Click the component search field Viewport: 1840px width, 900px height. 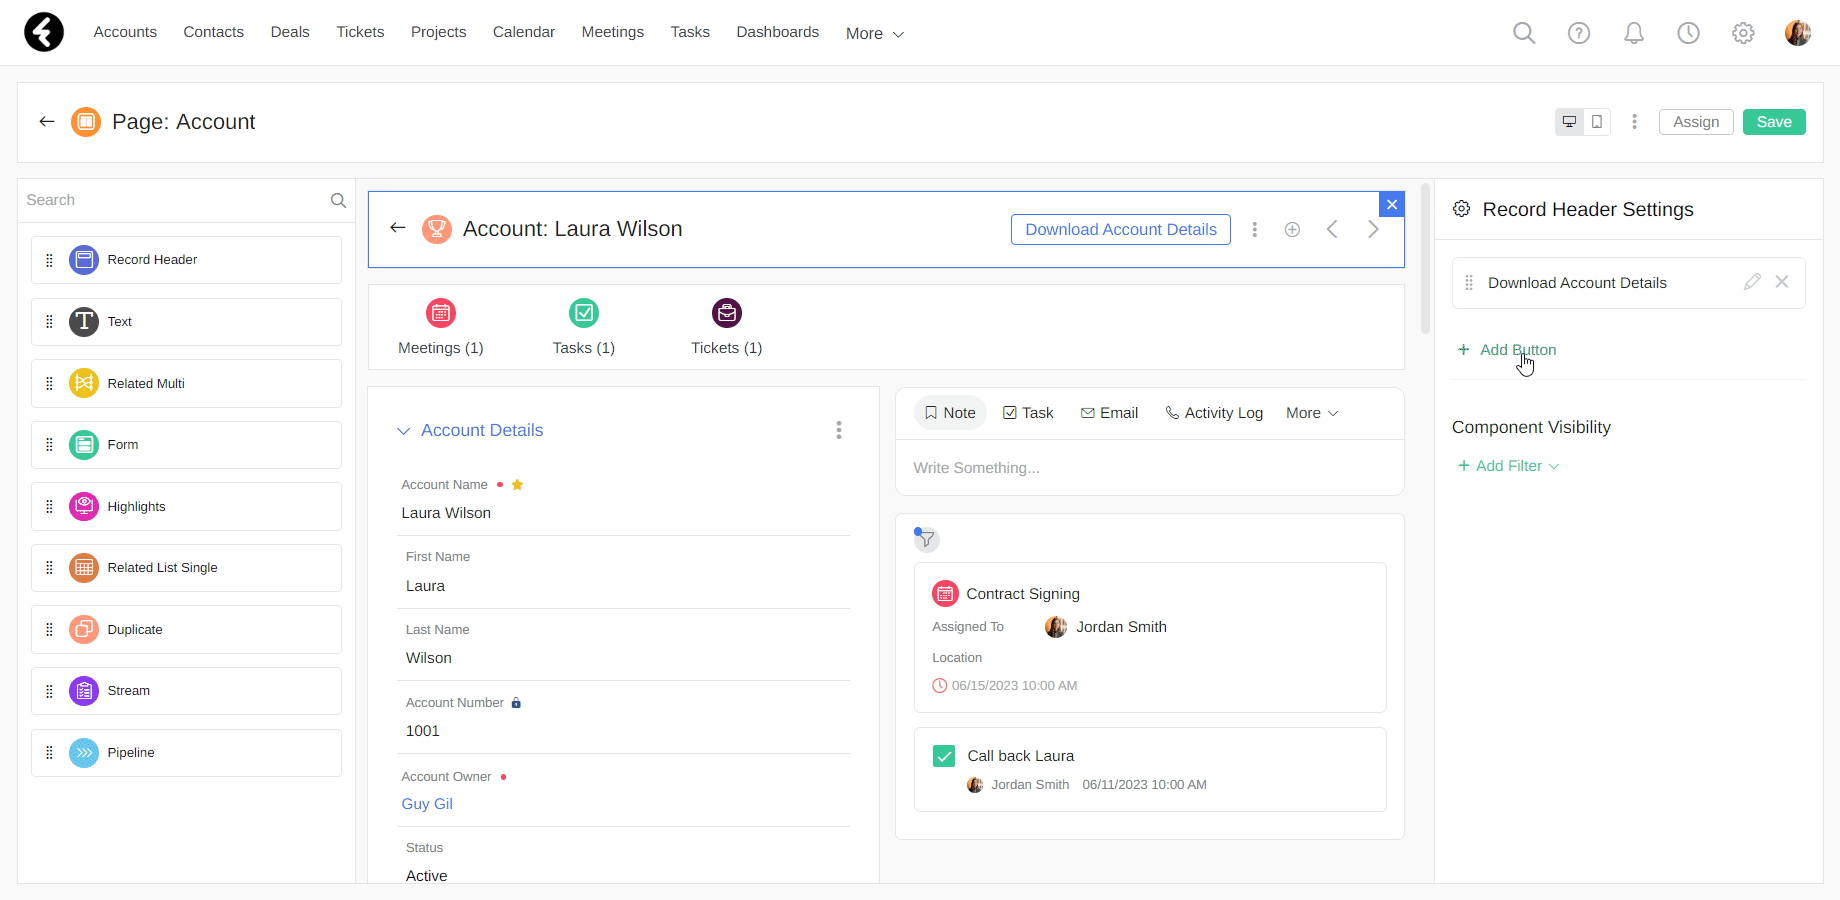pyautogui.click(x=186, y=200)
